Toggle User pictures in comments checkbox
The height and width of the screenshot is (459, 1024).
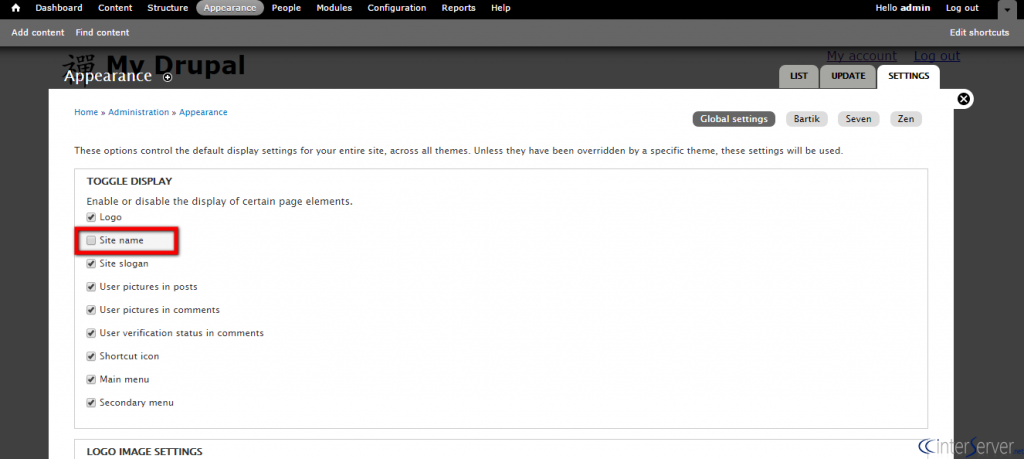coord(91,309)
